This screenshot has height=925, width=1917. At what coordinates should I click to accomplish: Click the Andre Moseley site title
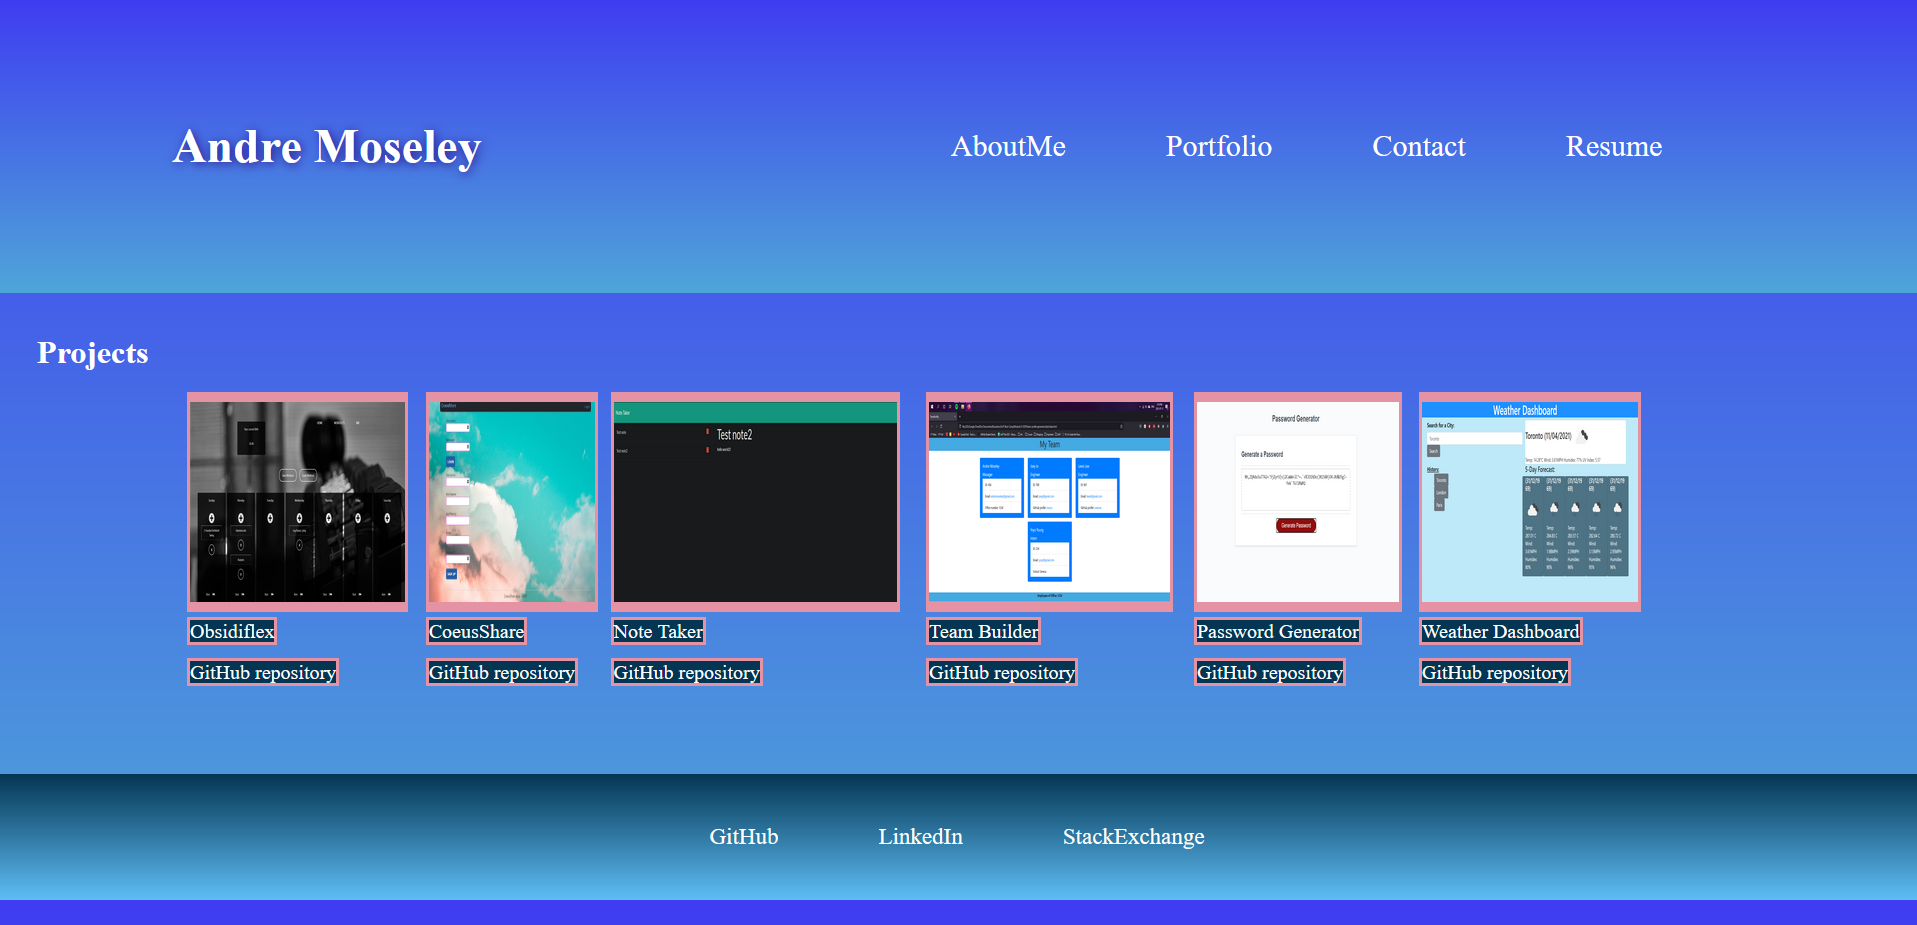click(327, 147)
